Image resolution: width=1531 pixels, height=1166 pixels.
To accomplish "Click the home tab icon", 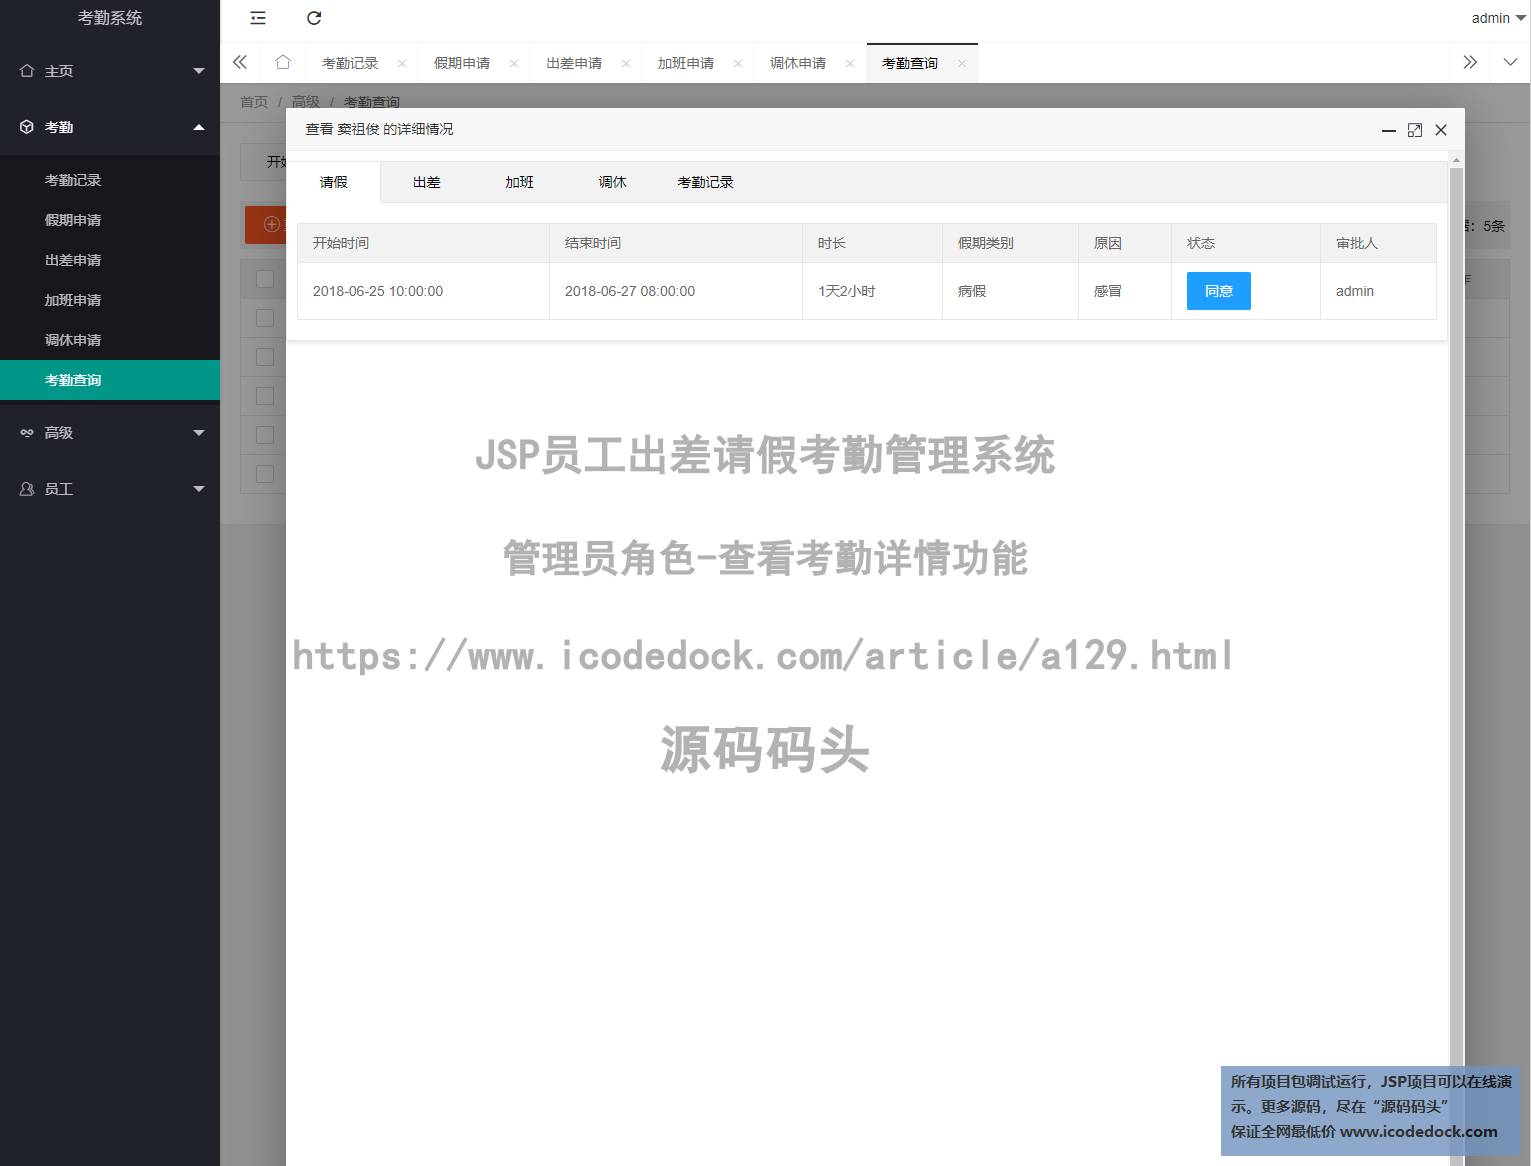I will coord(283,62).
